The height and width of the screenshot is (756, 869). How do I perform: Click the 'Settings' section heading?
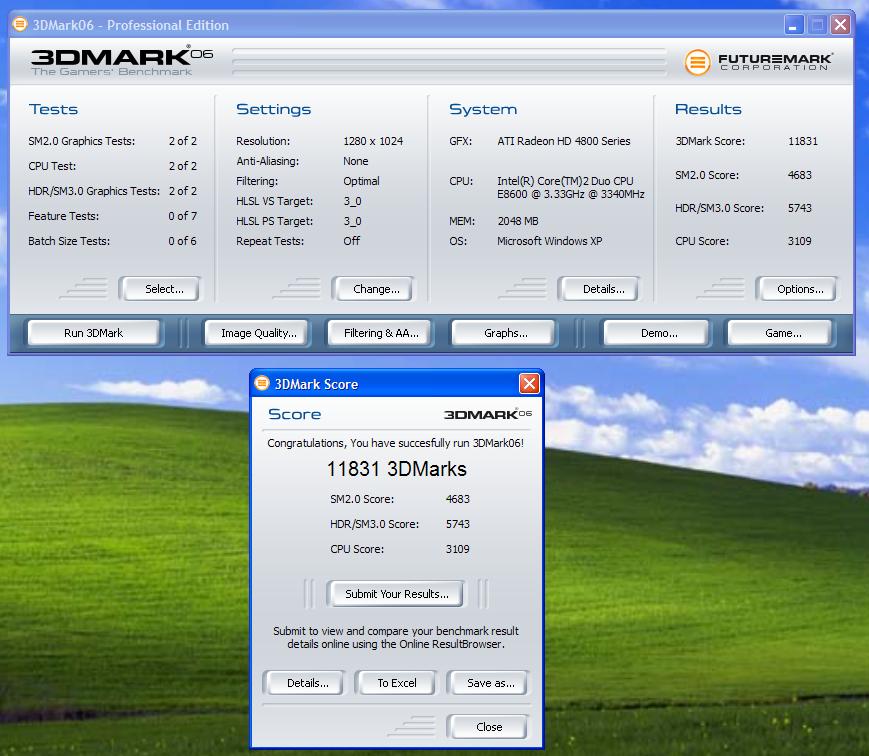point(273,109)
